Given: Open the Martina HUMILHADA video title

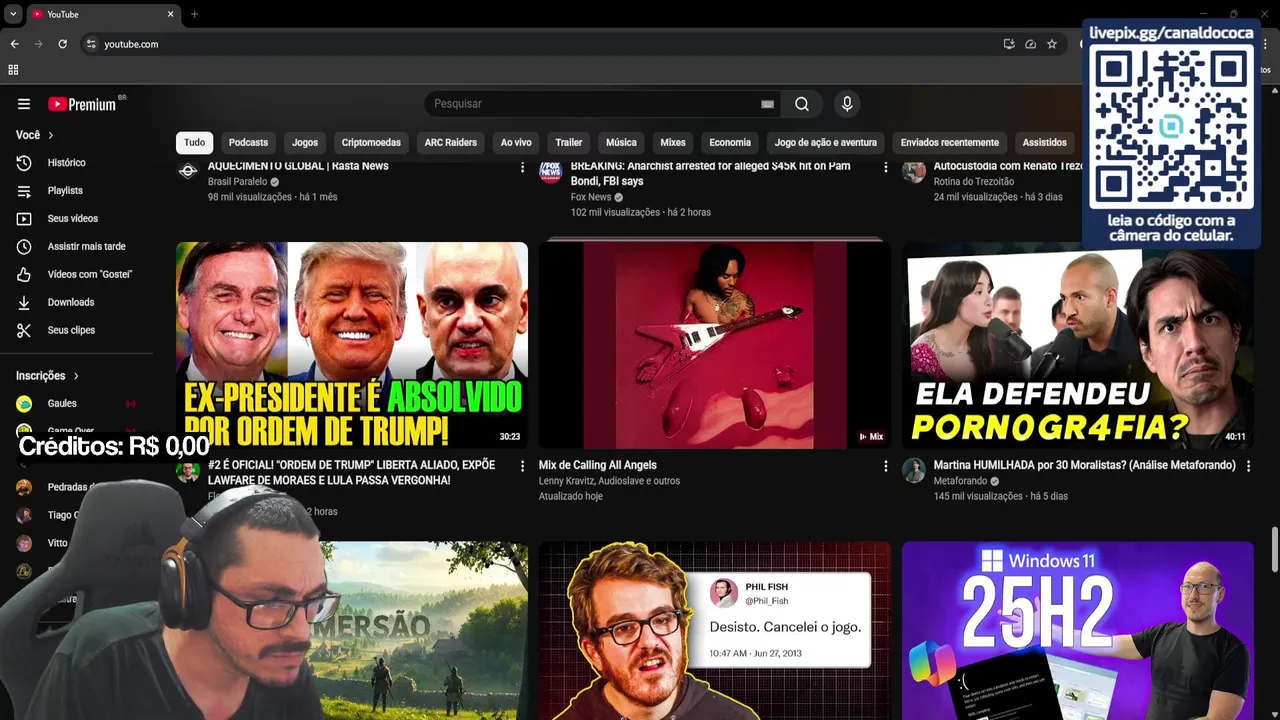Looking at the screenshot, I should pos(1085,465).
